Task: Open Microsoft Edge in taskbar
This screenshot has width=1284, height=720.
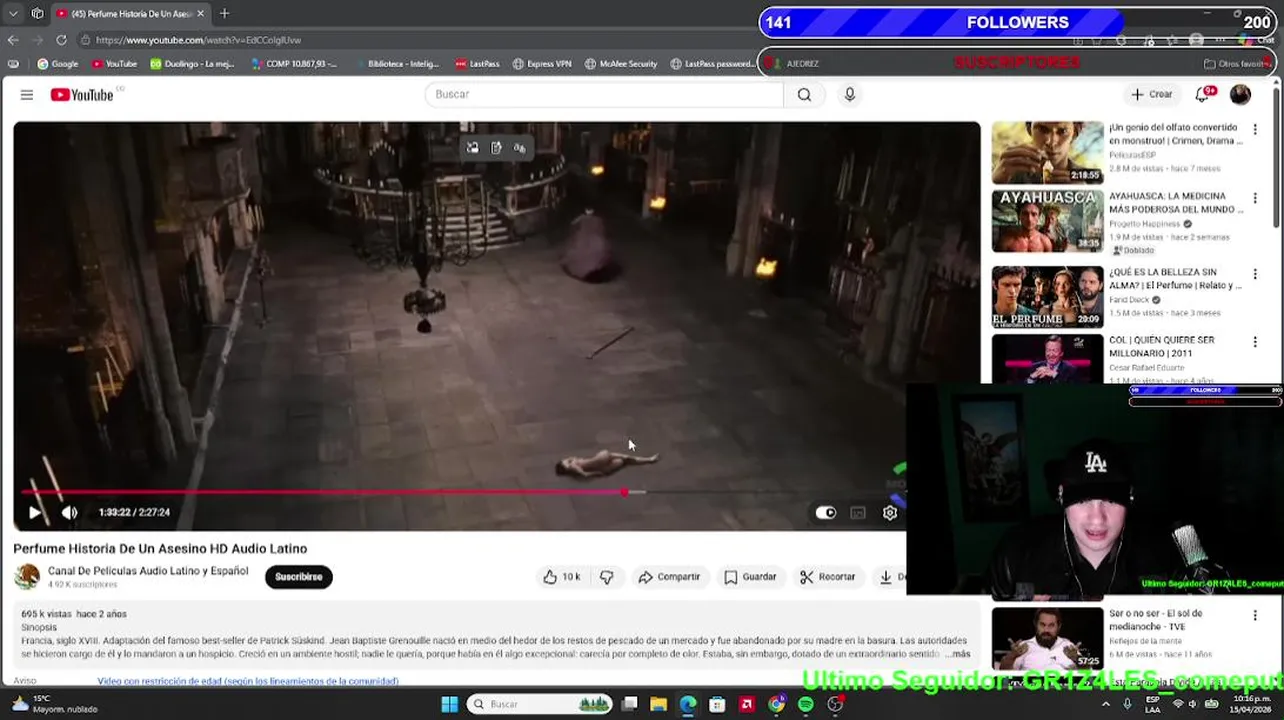Action: tap(688, 704)
